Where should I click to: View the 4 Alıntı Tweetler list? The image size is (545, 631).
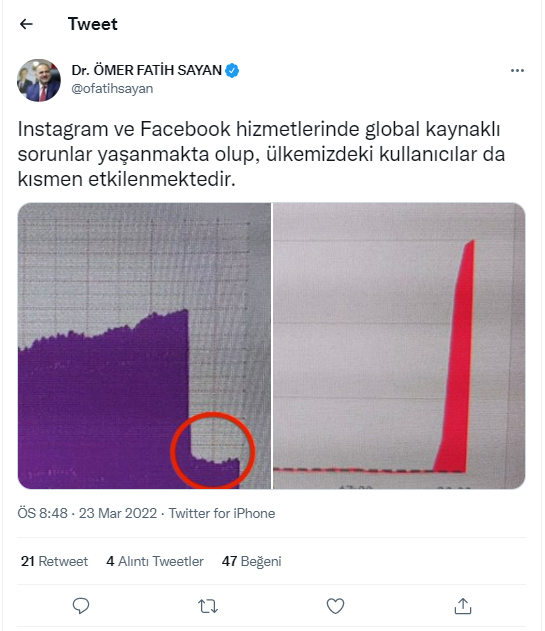[155, 561]
